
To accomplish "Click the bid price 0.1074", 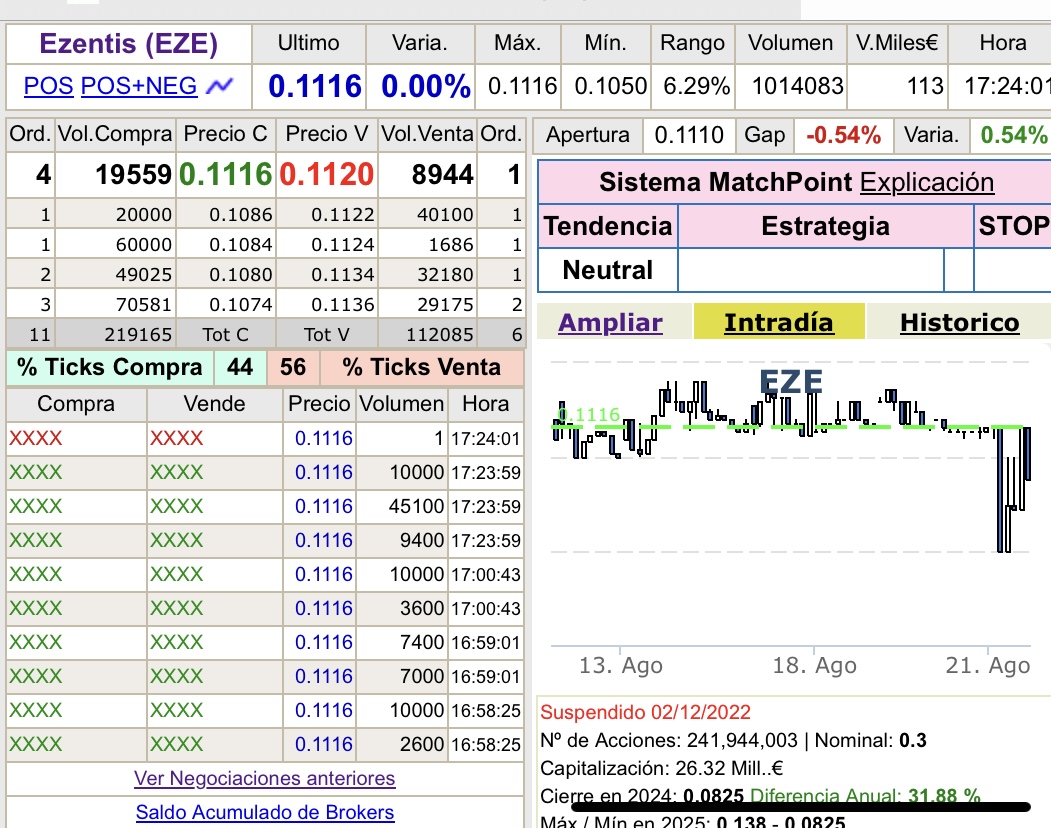I will [241, 304].
